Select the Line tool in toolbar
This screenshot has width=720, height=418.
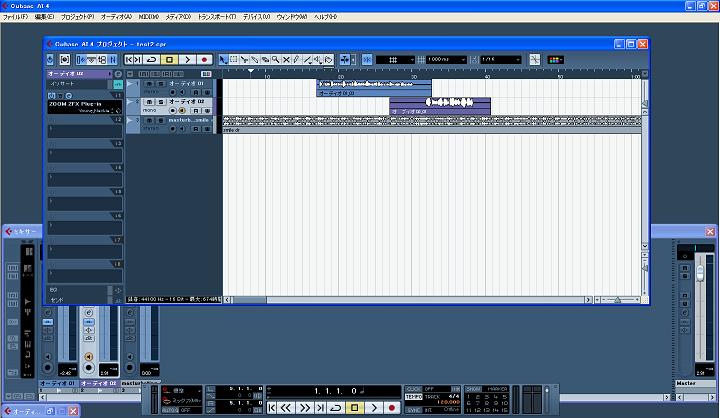pyautogui.click(x=307, y=60)
